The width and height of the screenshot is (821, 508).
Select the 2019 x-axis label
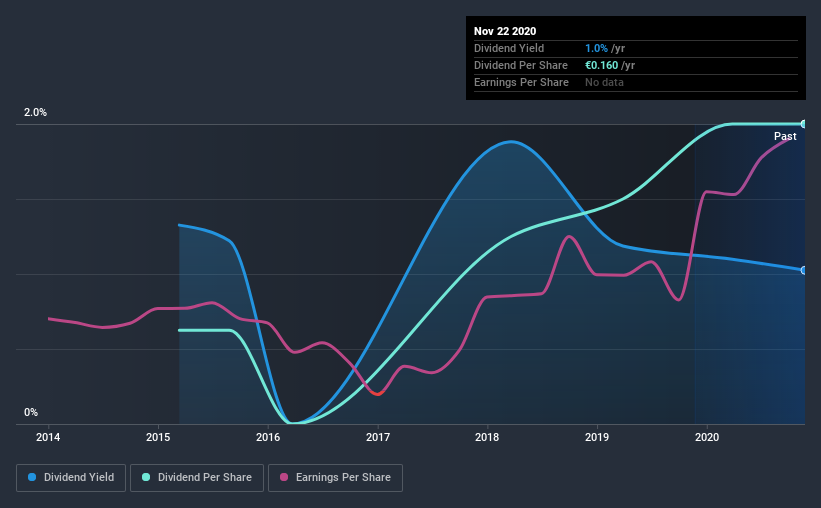coord(597,437)
